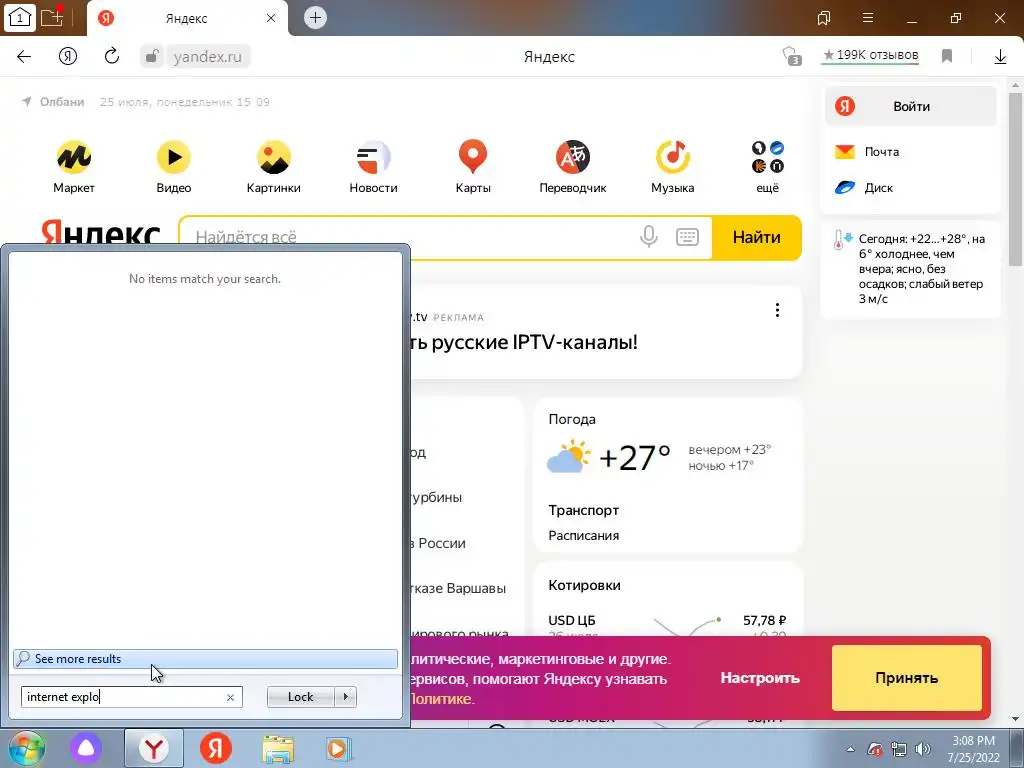Bookmark the page with bookmark icon

pyautogui.click(x=947, y=56)
